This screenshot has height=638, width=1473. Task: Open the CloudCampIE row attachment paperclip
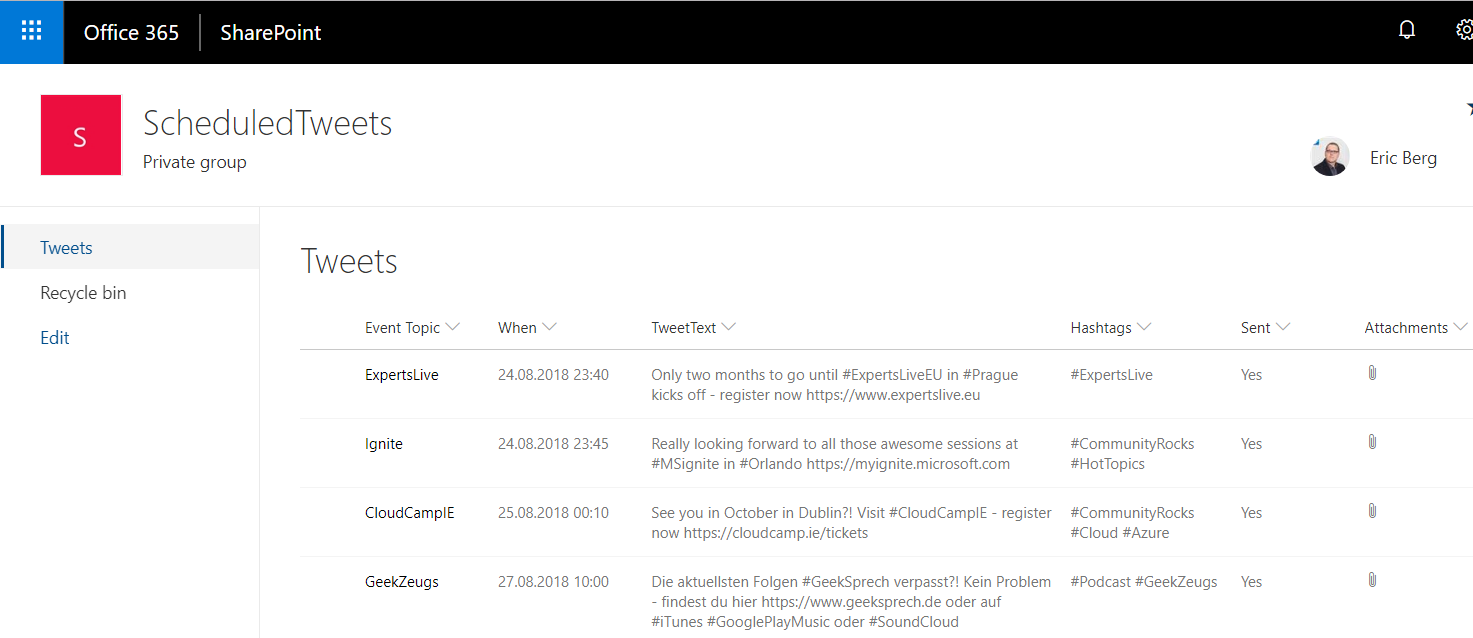pos(1372,511)
